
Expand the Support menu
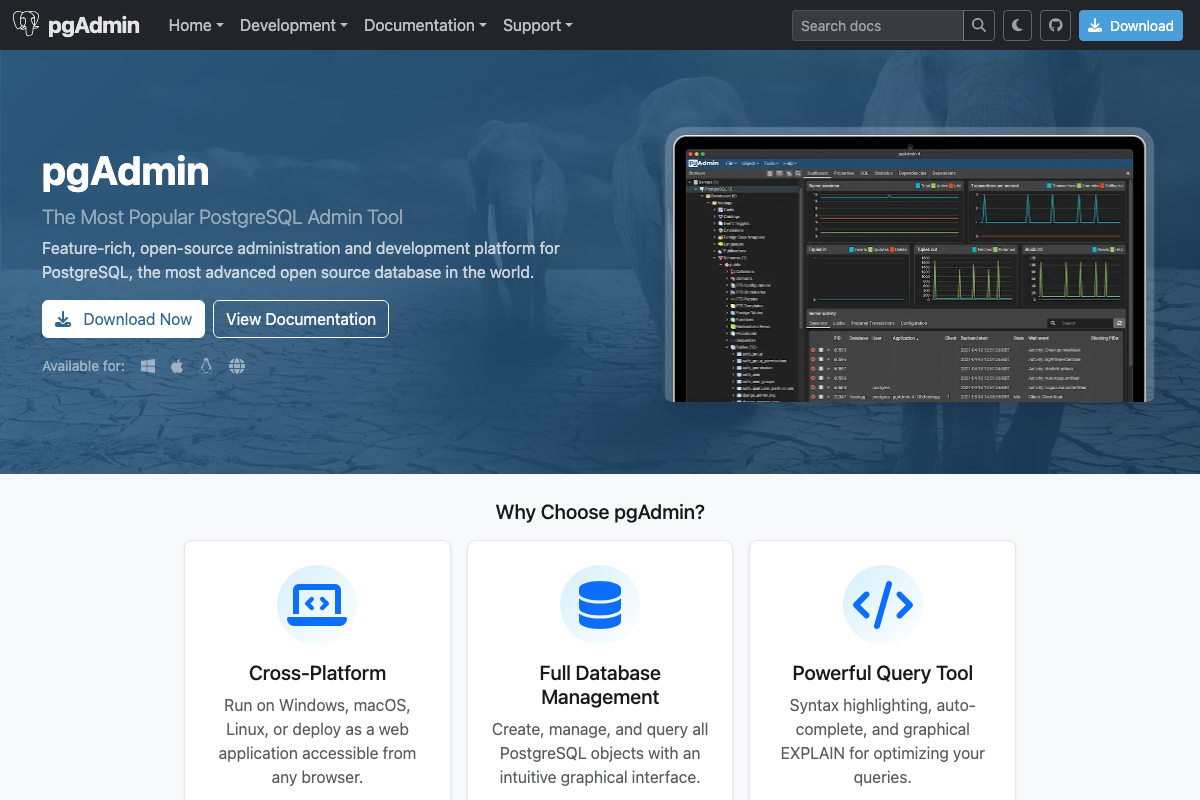[538, 25]
